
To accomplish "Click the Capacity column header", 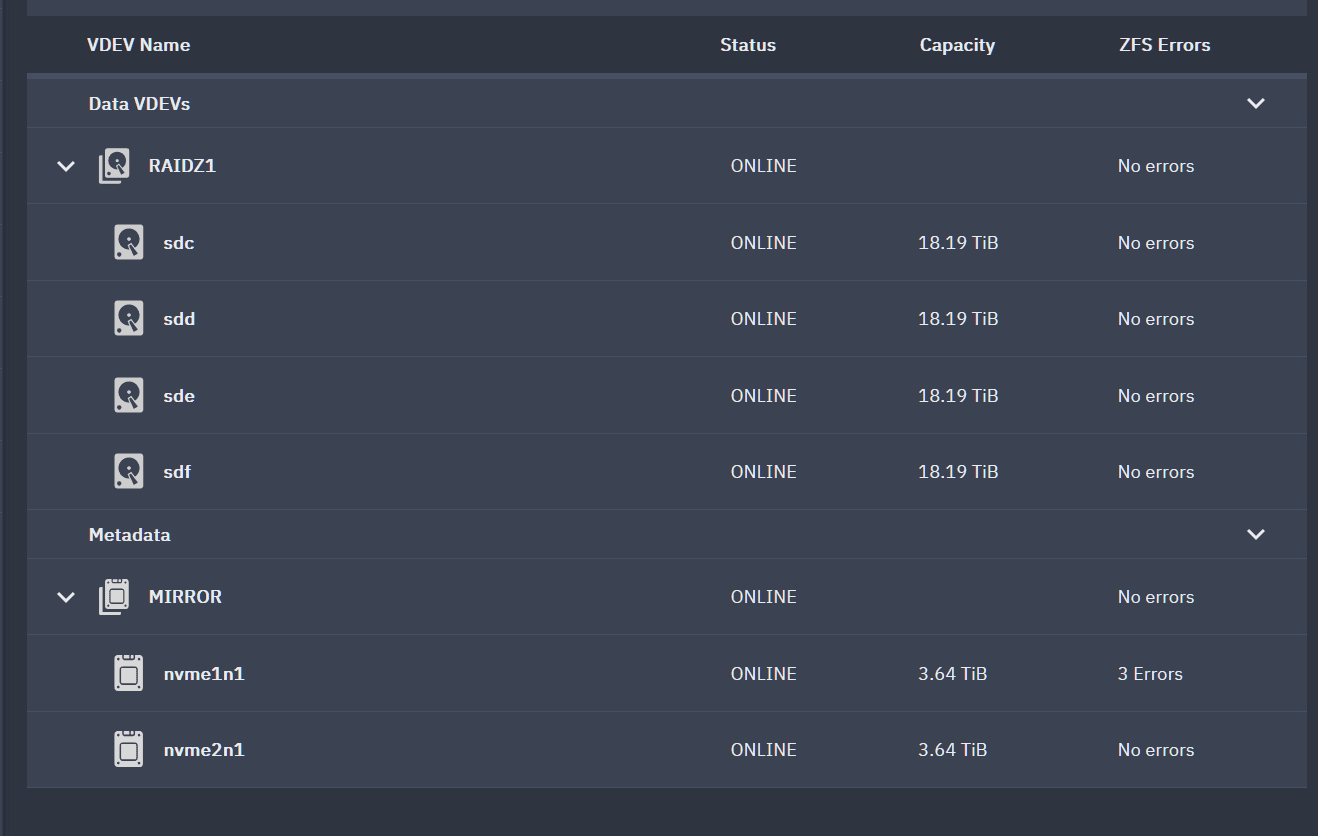I will [957, 45].
